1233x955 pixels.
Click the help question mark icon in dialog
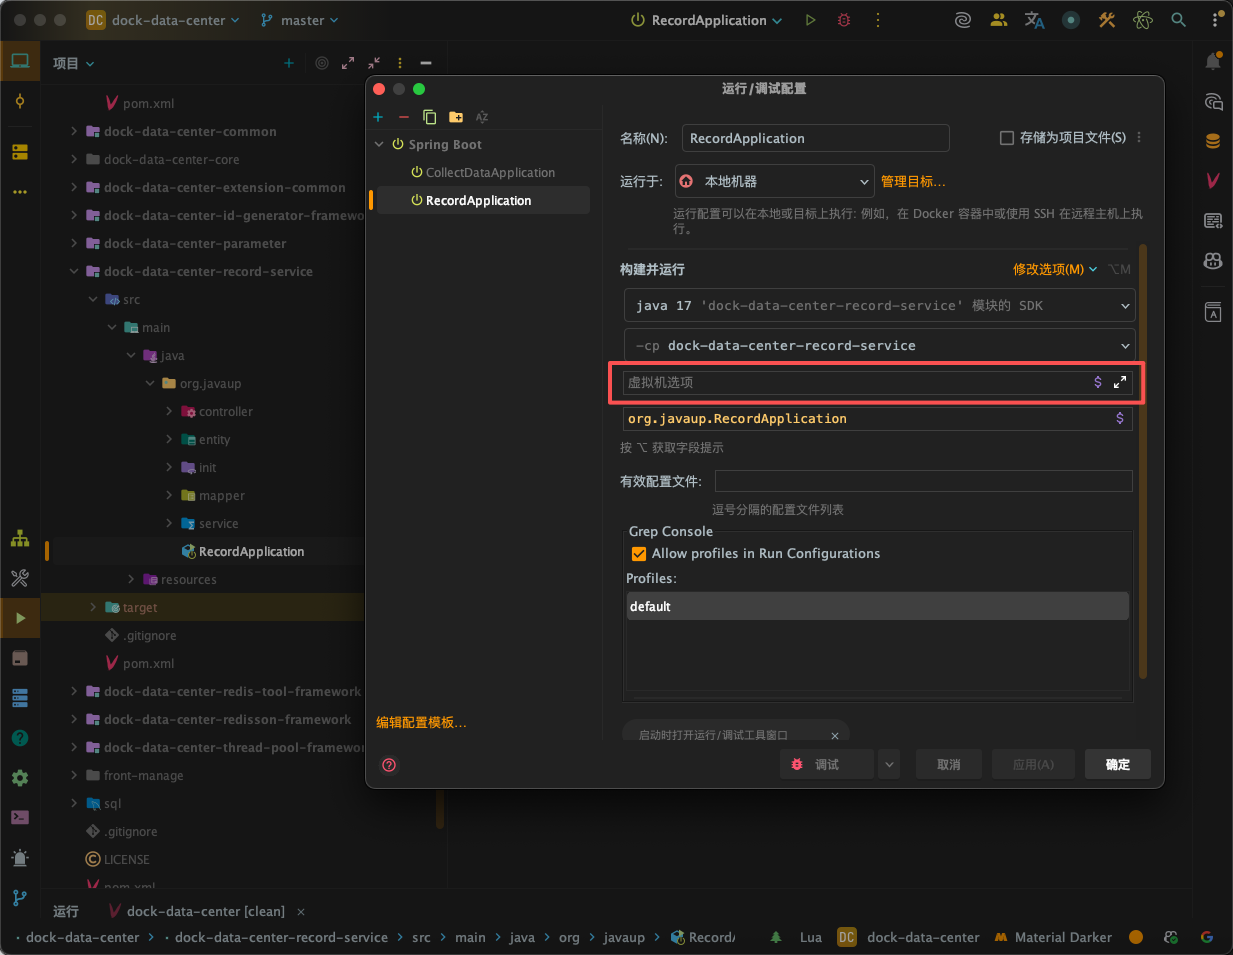pos(390,765)
